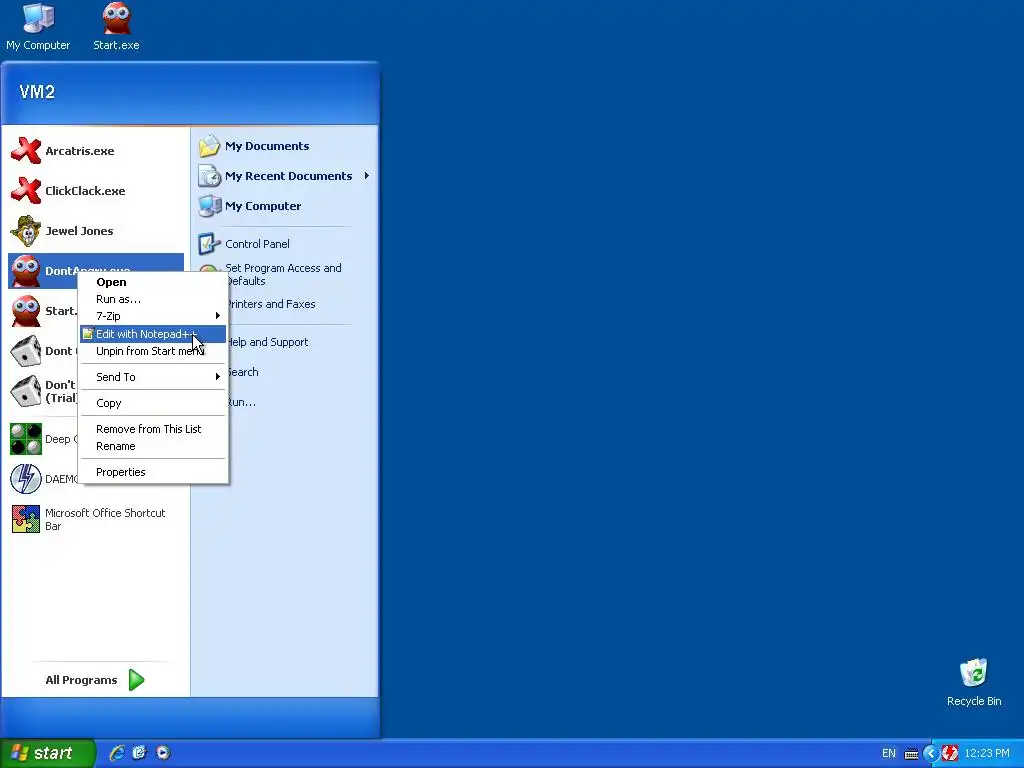Click the Windows start button
Image resolution: width=1024 pixels, height=768 pixels.
tap(47, 753)
